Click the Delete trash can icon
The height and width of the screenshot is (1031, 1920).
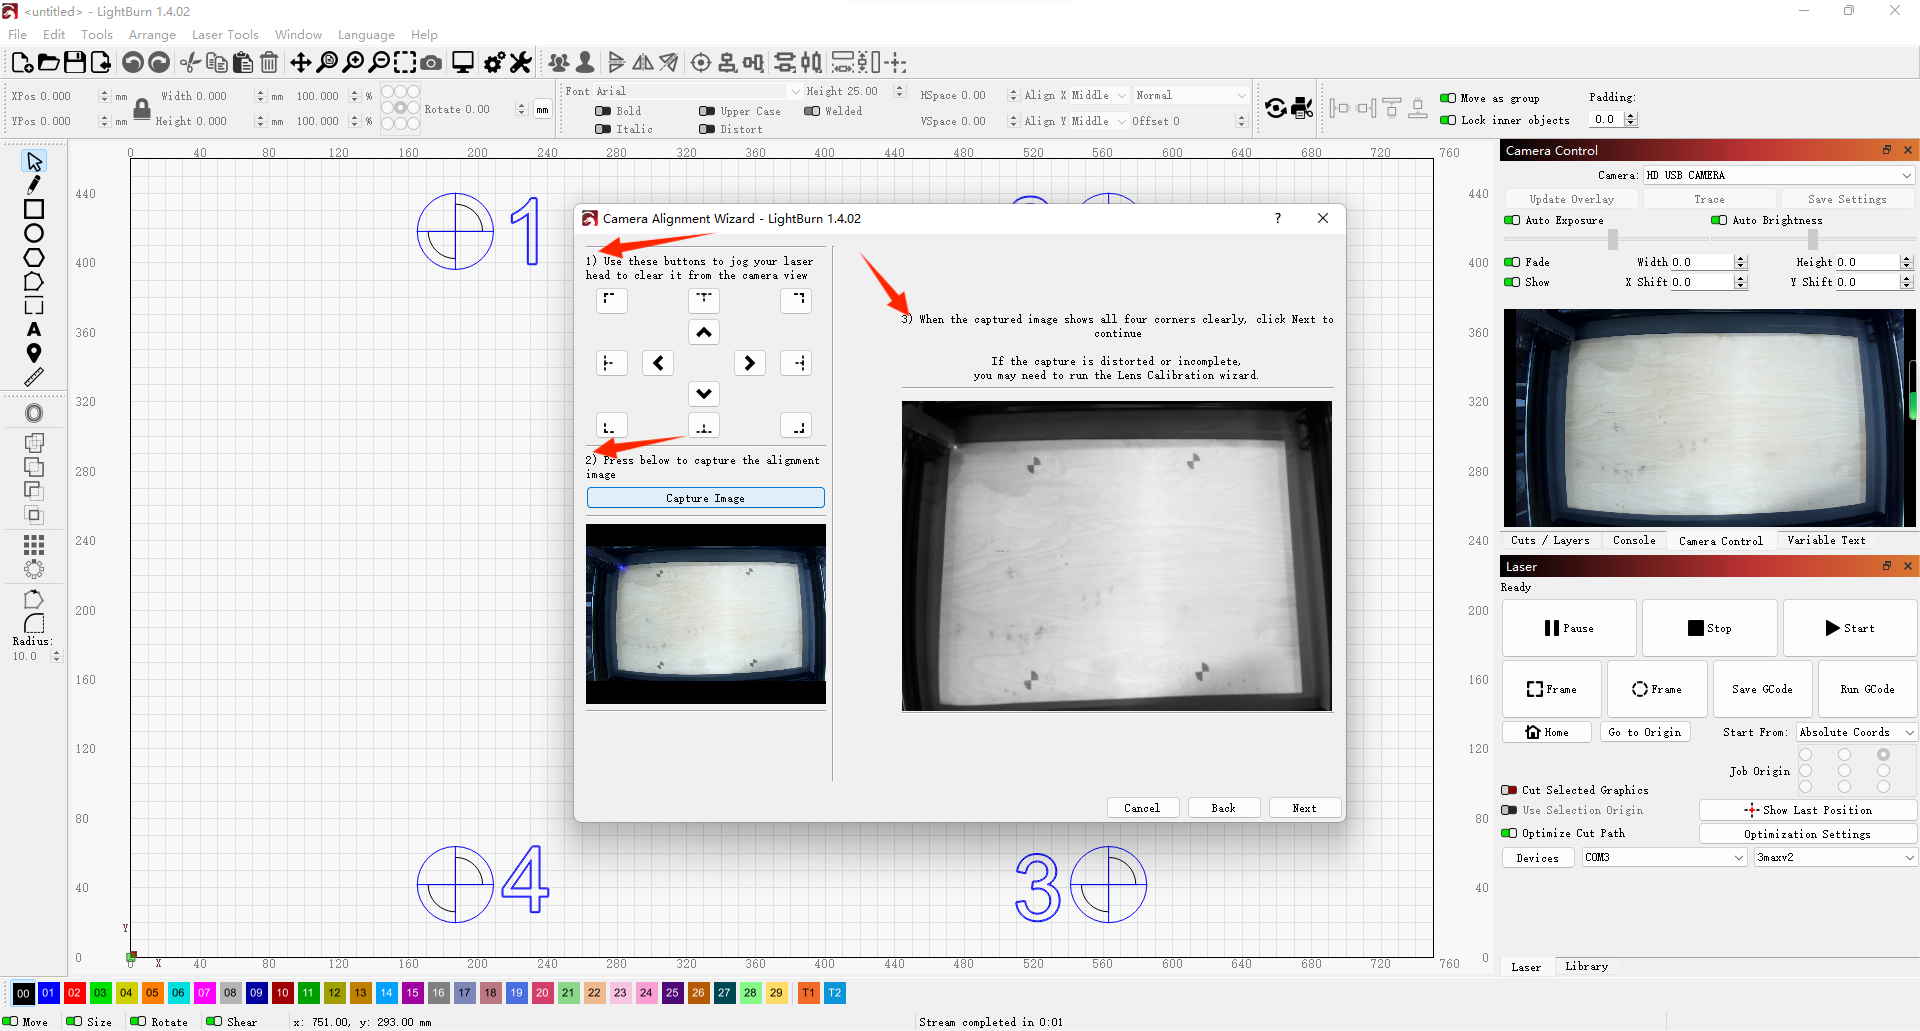[269, 63]
